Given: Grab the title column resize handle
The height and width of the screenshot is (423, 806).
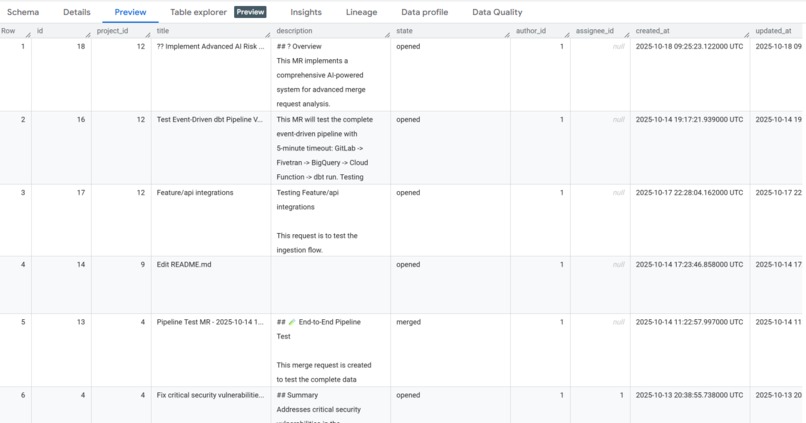Looking at the screenshot, I should (268, 35).
